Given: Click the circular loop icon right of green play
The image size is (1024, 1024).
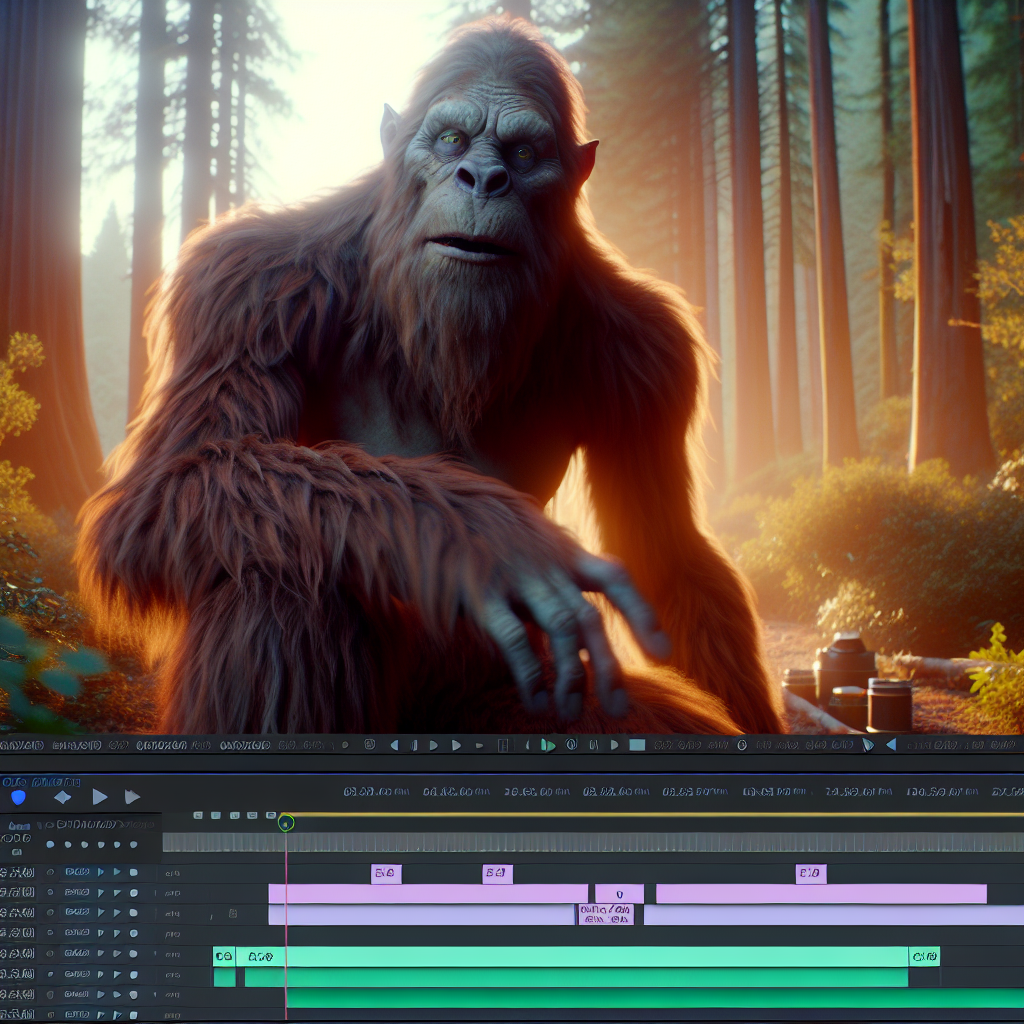Looking at the screenshot, I should [x=571, y=745].
